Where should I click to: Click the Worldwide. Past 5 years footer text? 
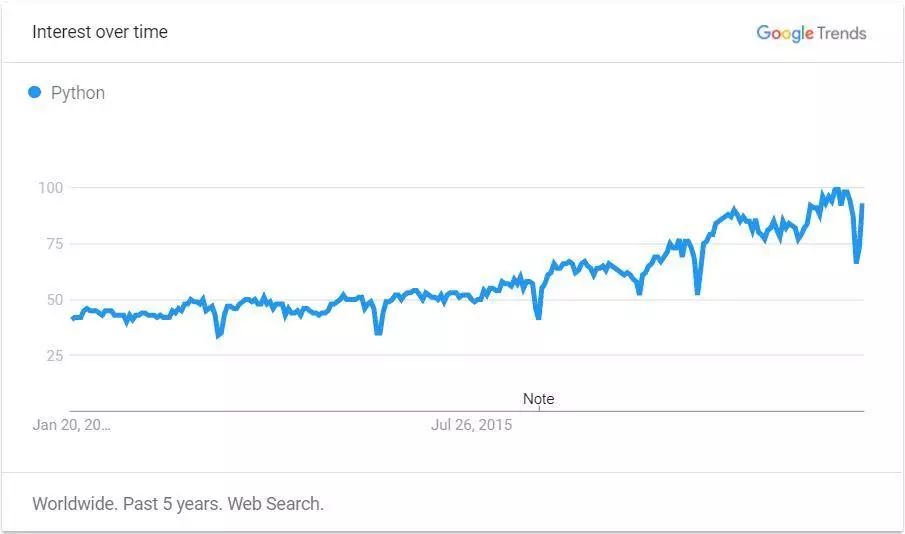pyautogui.click(x=178, y=504)
